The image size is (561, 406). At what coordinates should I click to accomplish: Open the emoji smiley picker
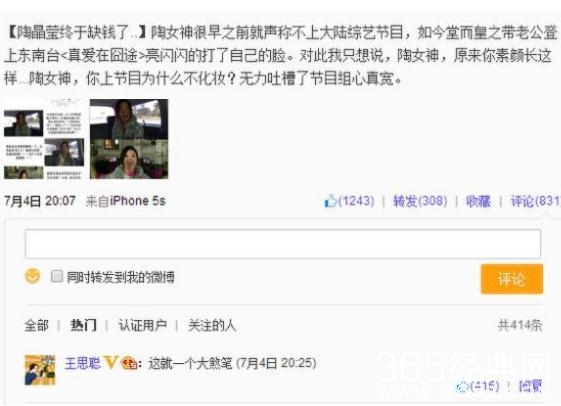click(33, 276)
